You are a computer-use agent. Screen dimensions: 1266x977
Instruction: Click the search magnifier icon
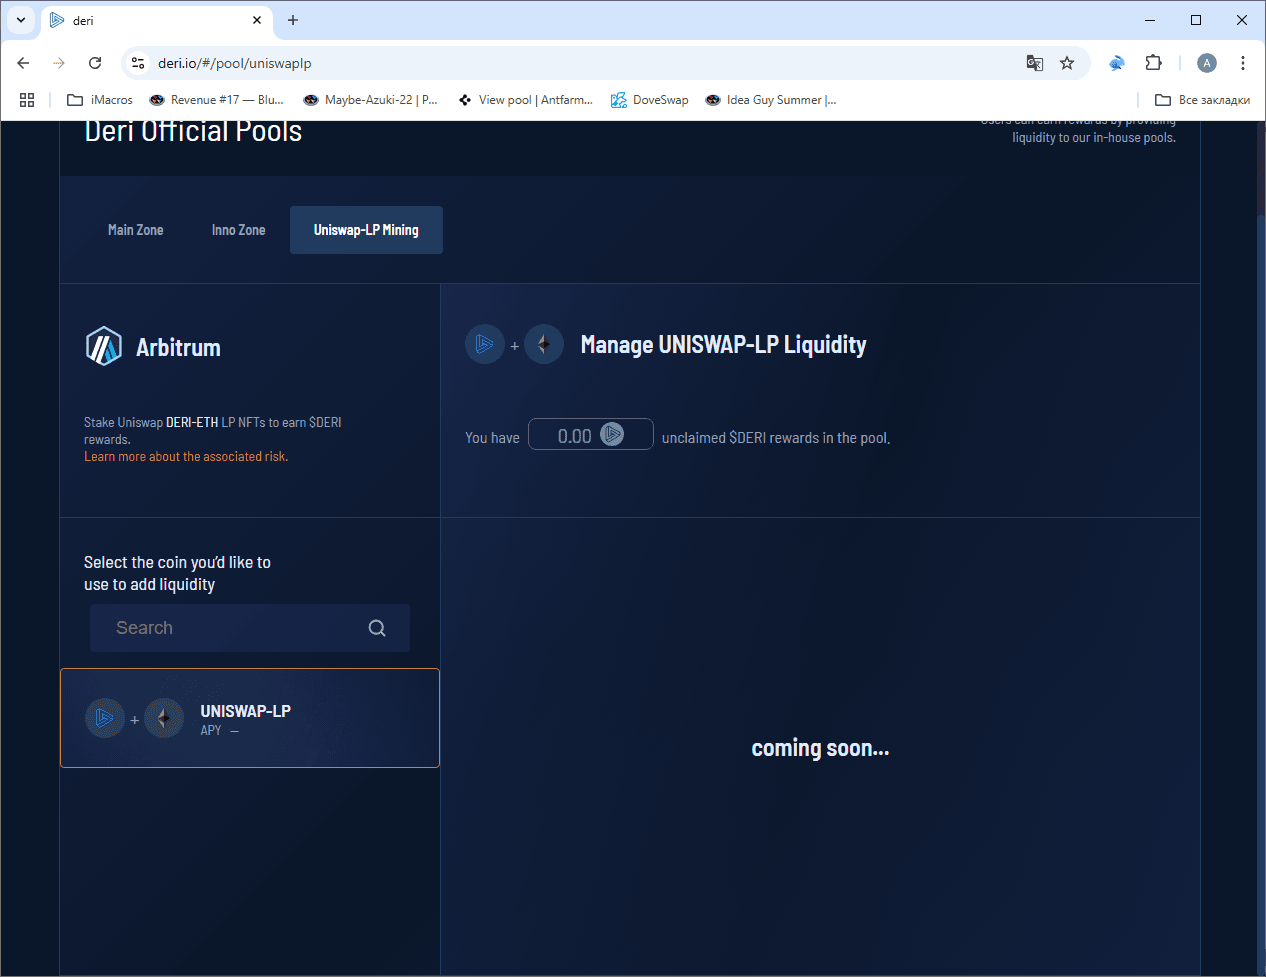coord(377,628)
